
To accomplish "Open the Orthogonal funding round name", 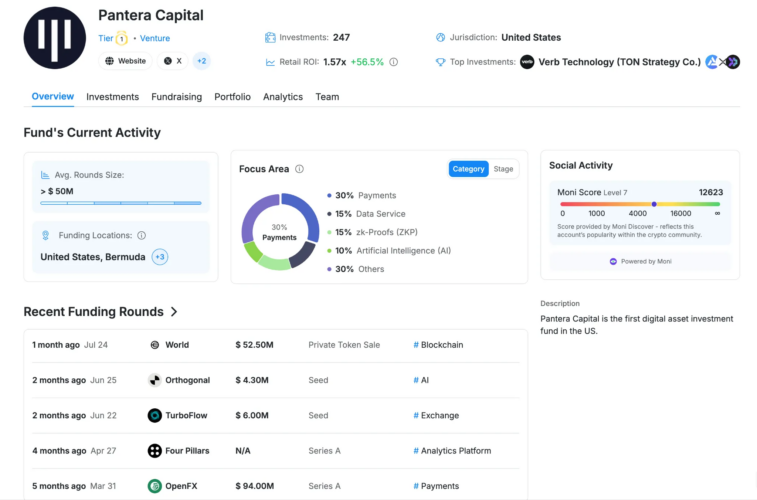I will click(x=188, y=380).
